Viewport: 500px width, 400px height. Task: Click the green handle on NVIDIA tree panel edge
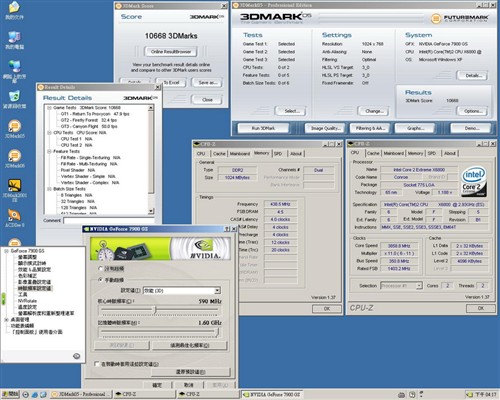(x=3, y=299)
